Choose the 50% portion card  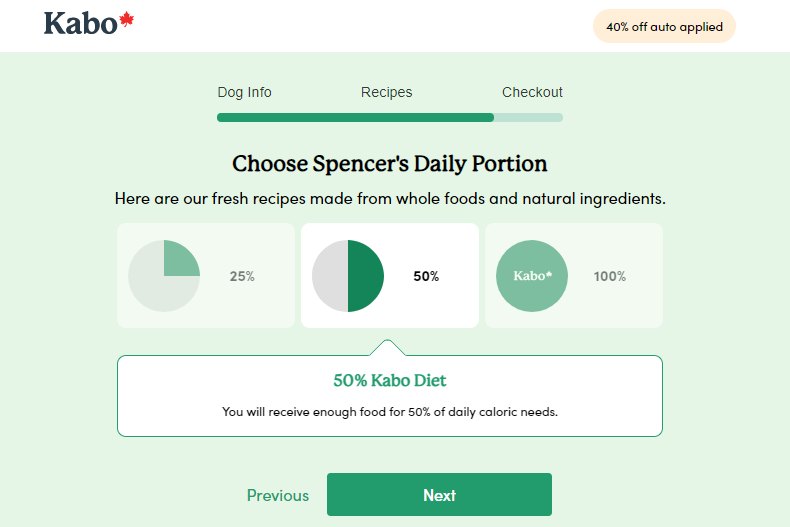(389, 276)
